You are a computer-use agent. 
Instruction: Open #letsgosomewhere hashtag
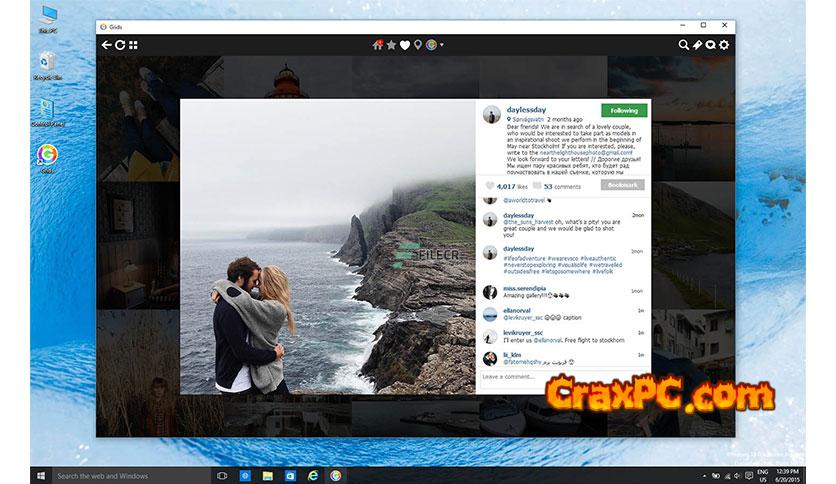(x=566, y=271)
